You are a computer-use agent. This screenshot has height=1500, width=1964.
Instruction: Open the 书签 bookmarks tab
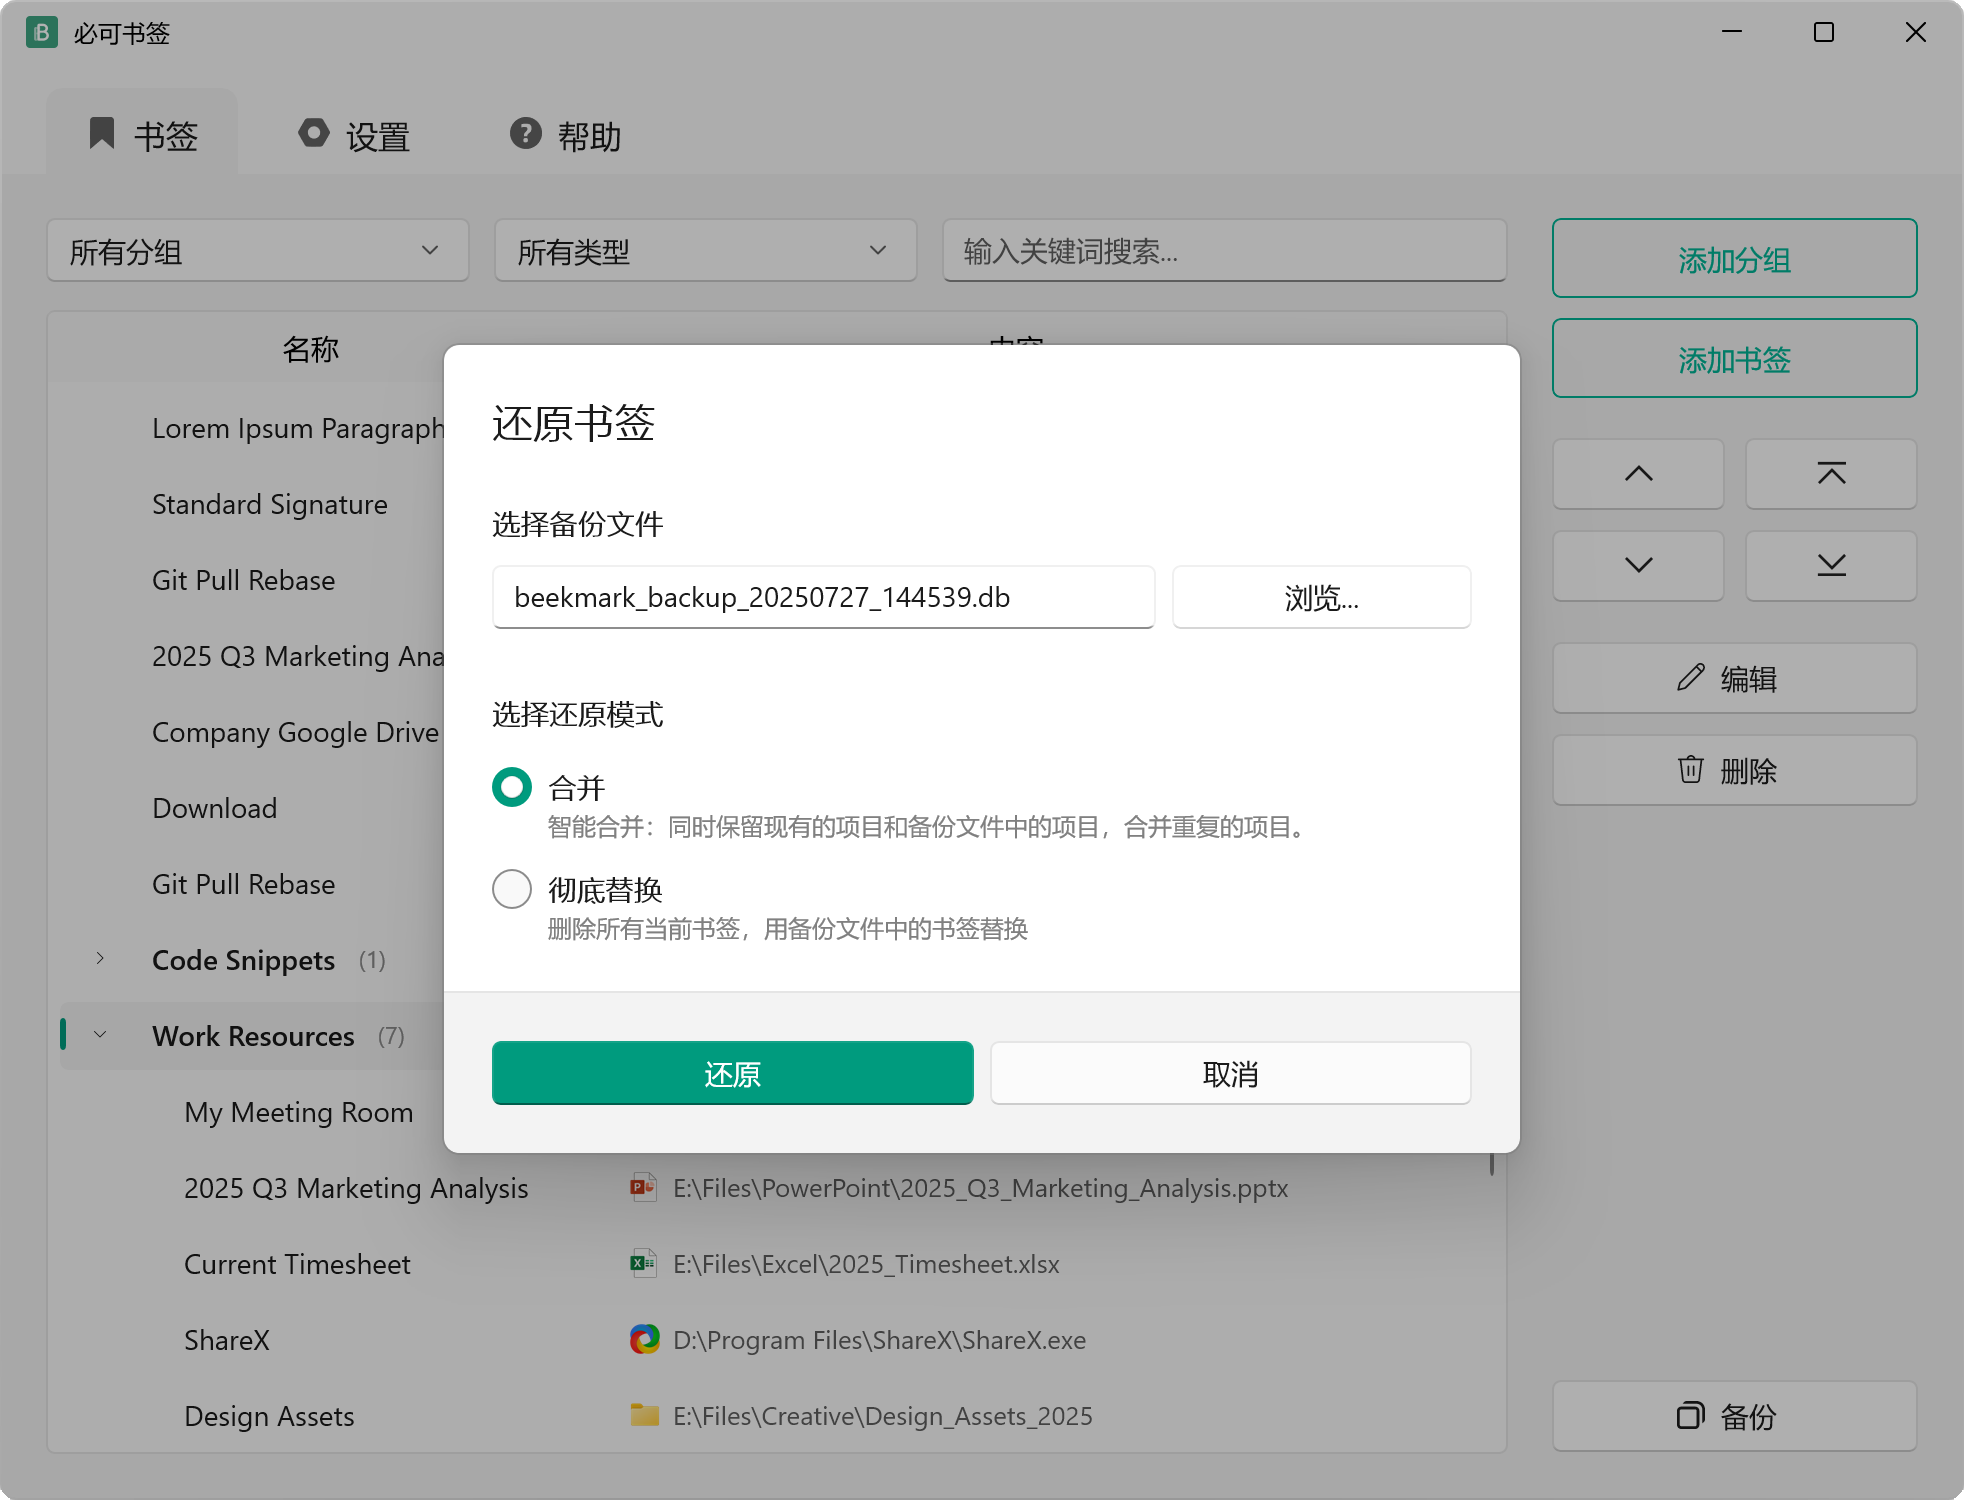click(143, 135)
